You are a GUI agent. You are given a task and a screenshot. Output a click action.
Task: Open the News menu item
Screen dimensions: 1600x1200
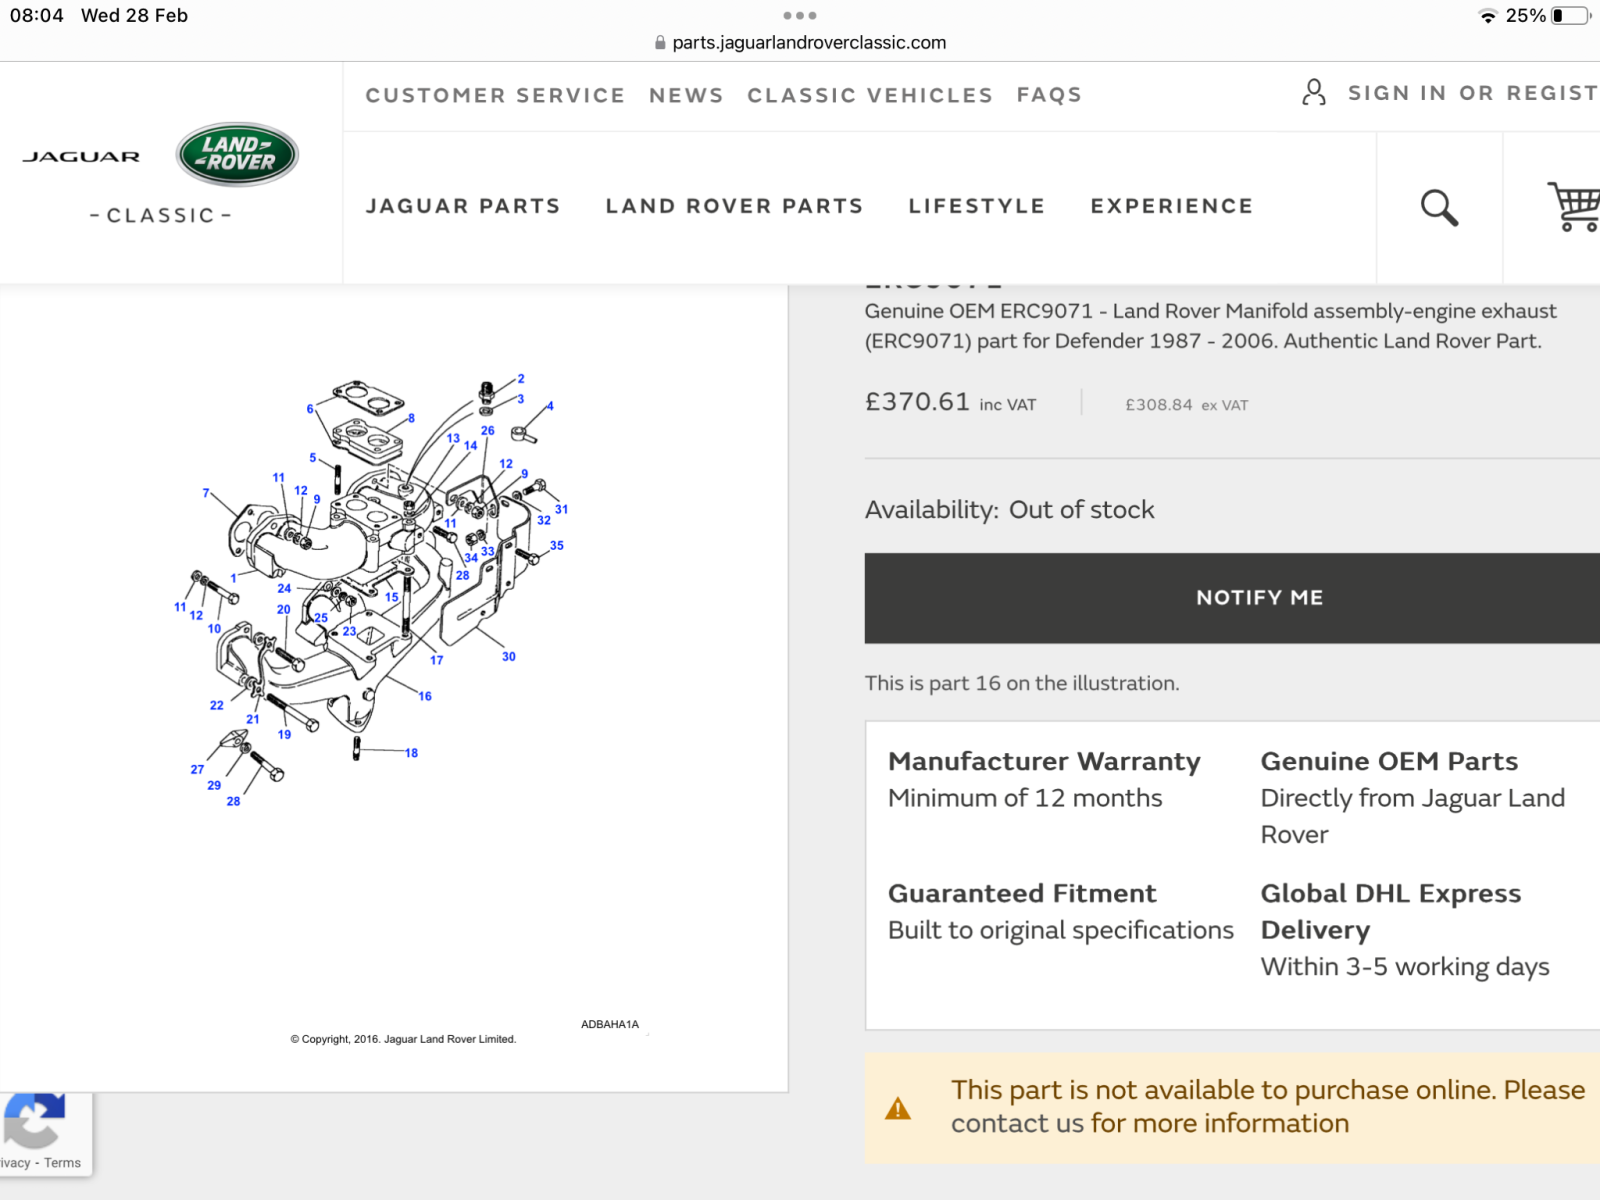pos(686,95)
